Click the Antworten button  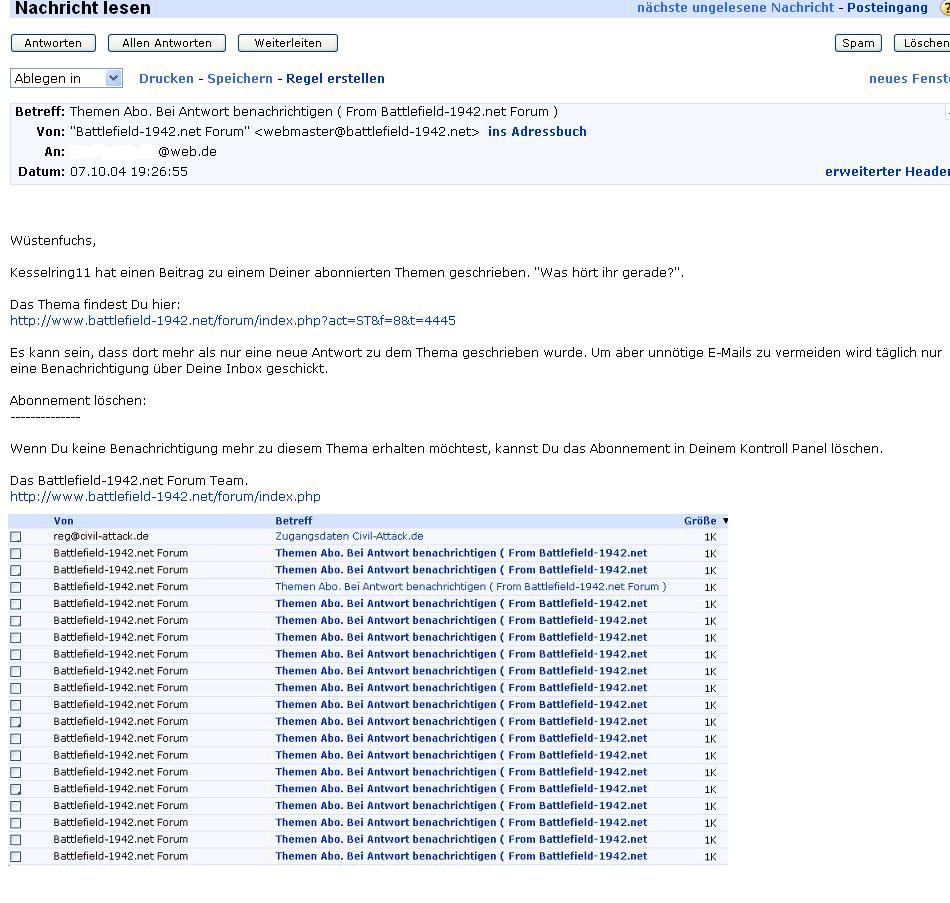53,43
